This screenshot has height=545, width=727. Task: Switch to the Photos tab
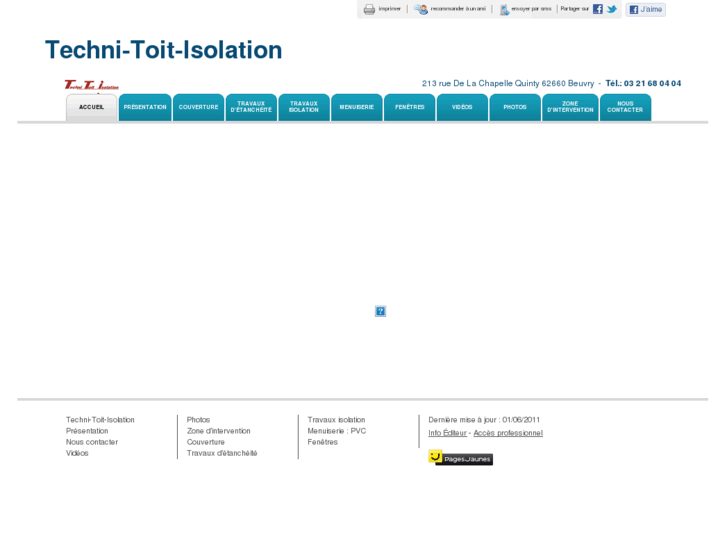(x=515, y=108)
